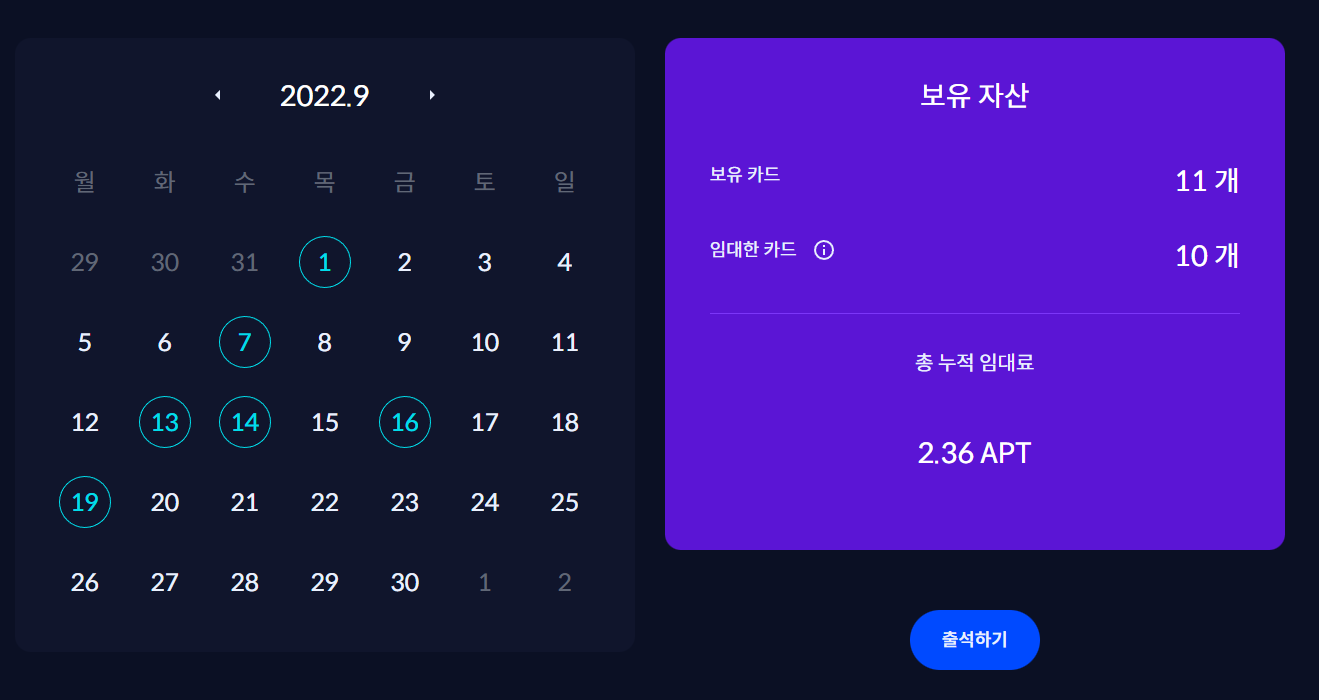1319x700 pixels.
Task: Select greyed-out date 2 of next month
Action: (565, 582)
